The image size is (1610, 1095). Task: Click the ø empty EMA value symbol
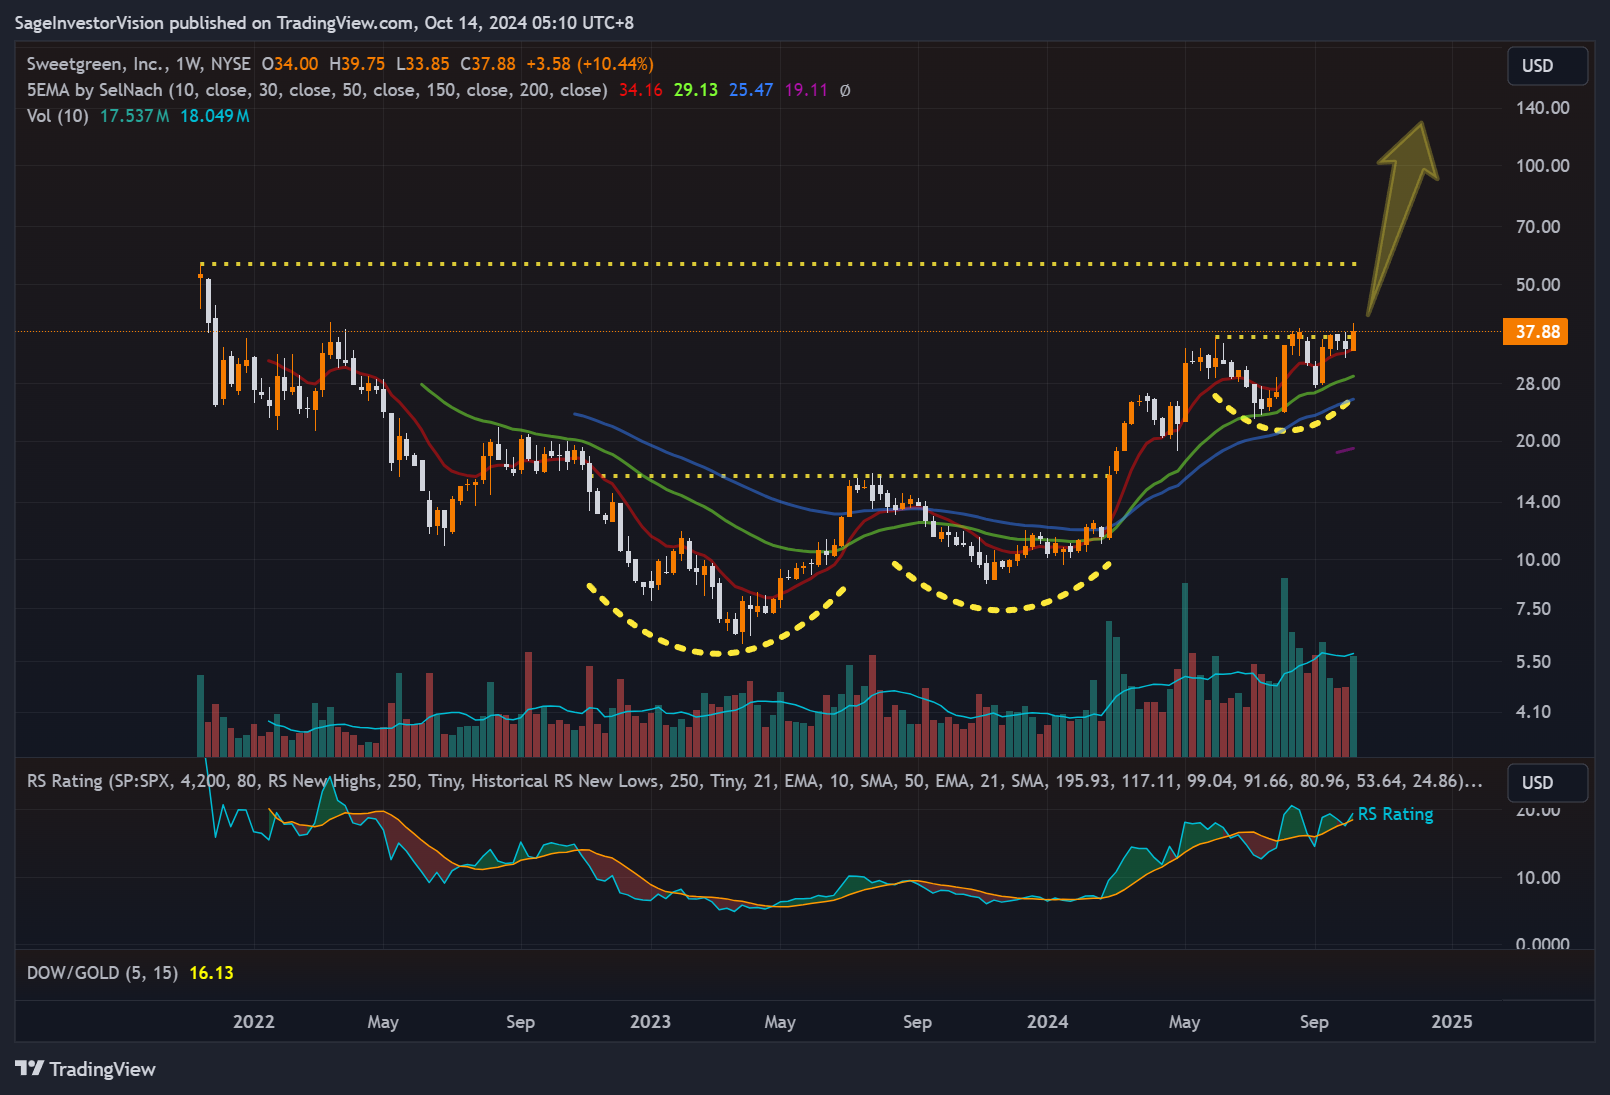(x=845, y=90)
